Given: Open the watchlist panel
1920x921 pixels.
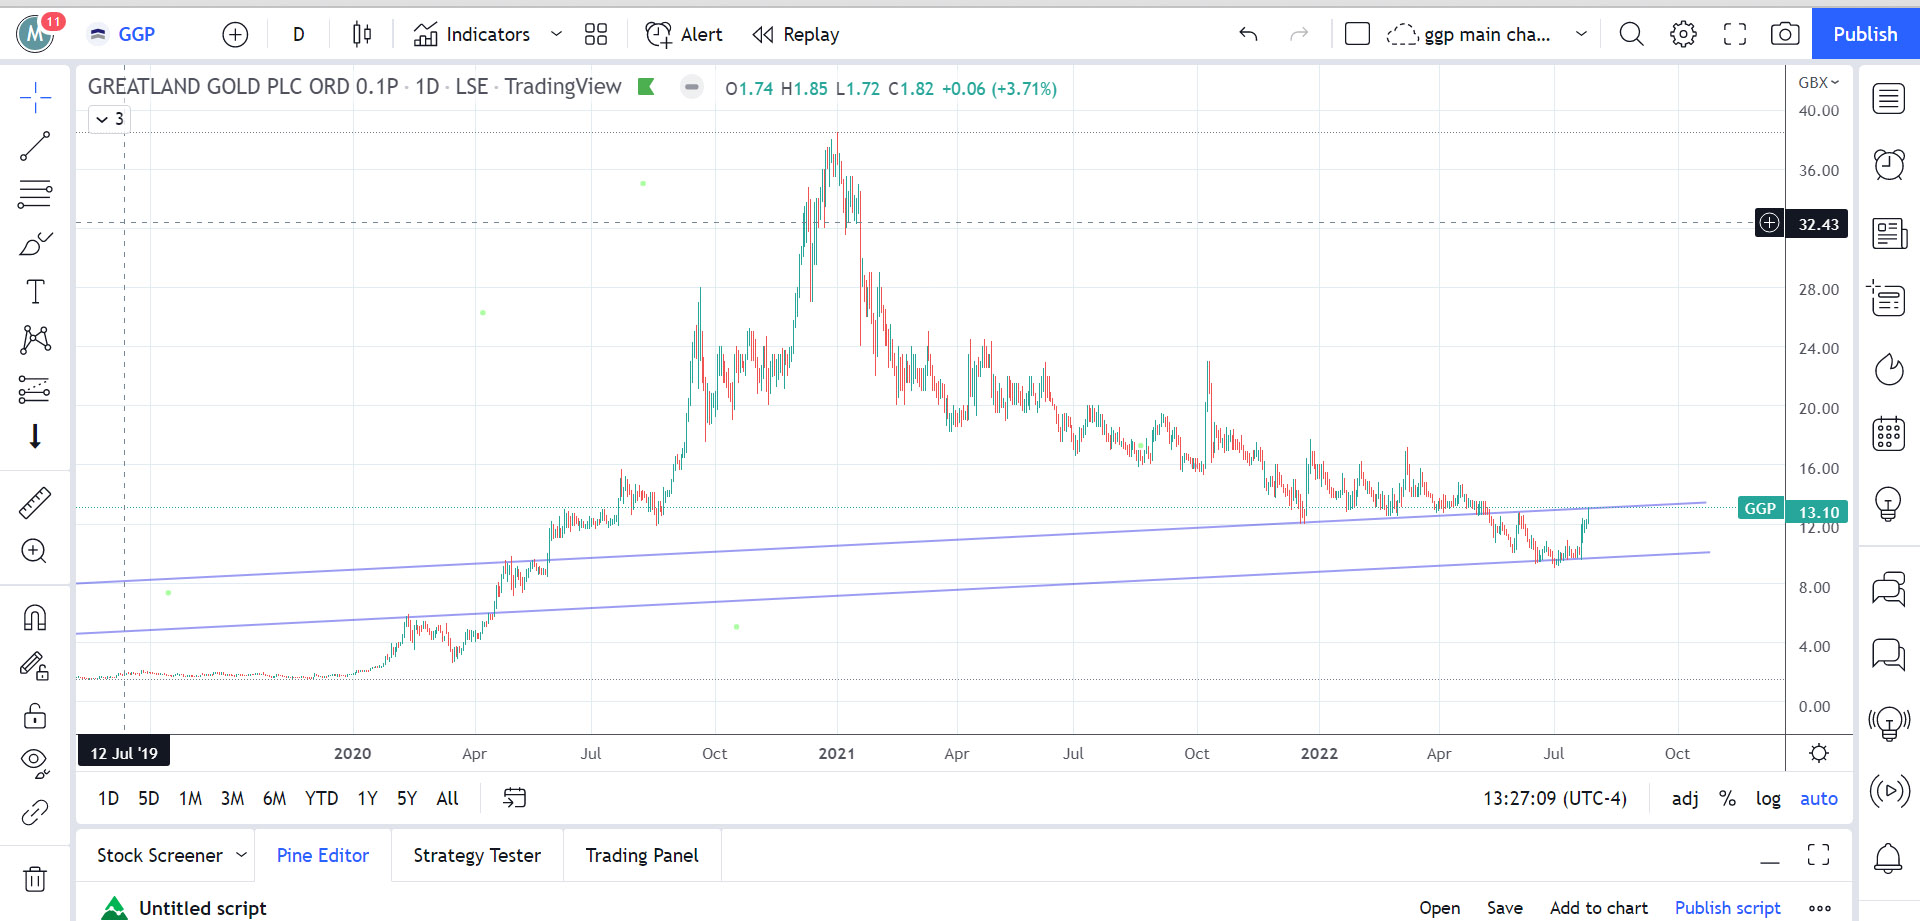Looking at the screenshot, I should coord(1889,99).
